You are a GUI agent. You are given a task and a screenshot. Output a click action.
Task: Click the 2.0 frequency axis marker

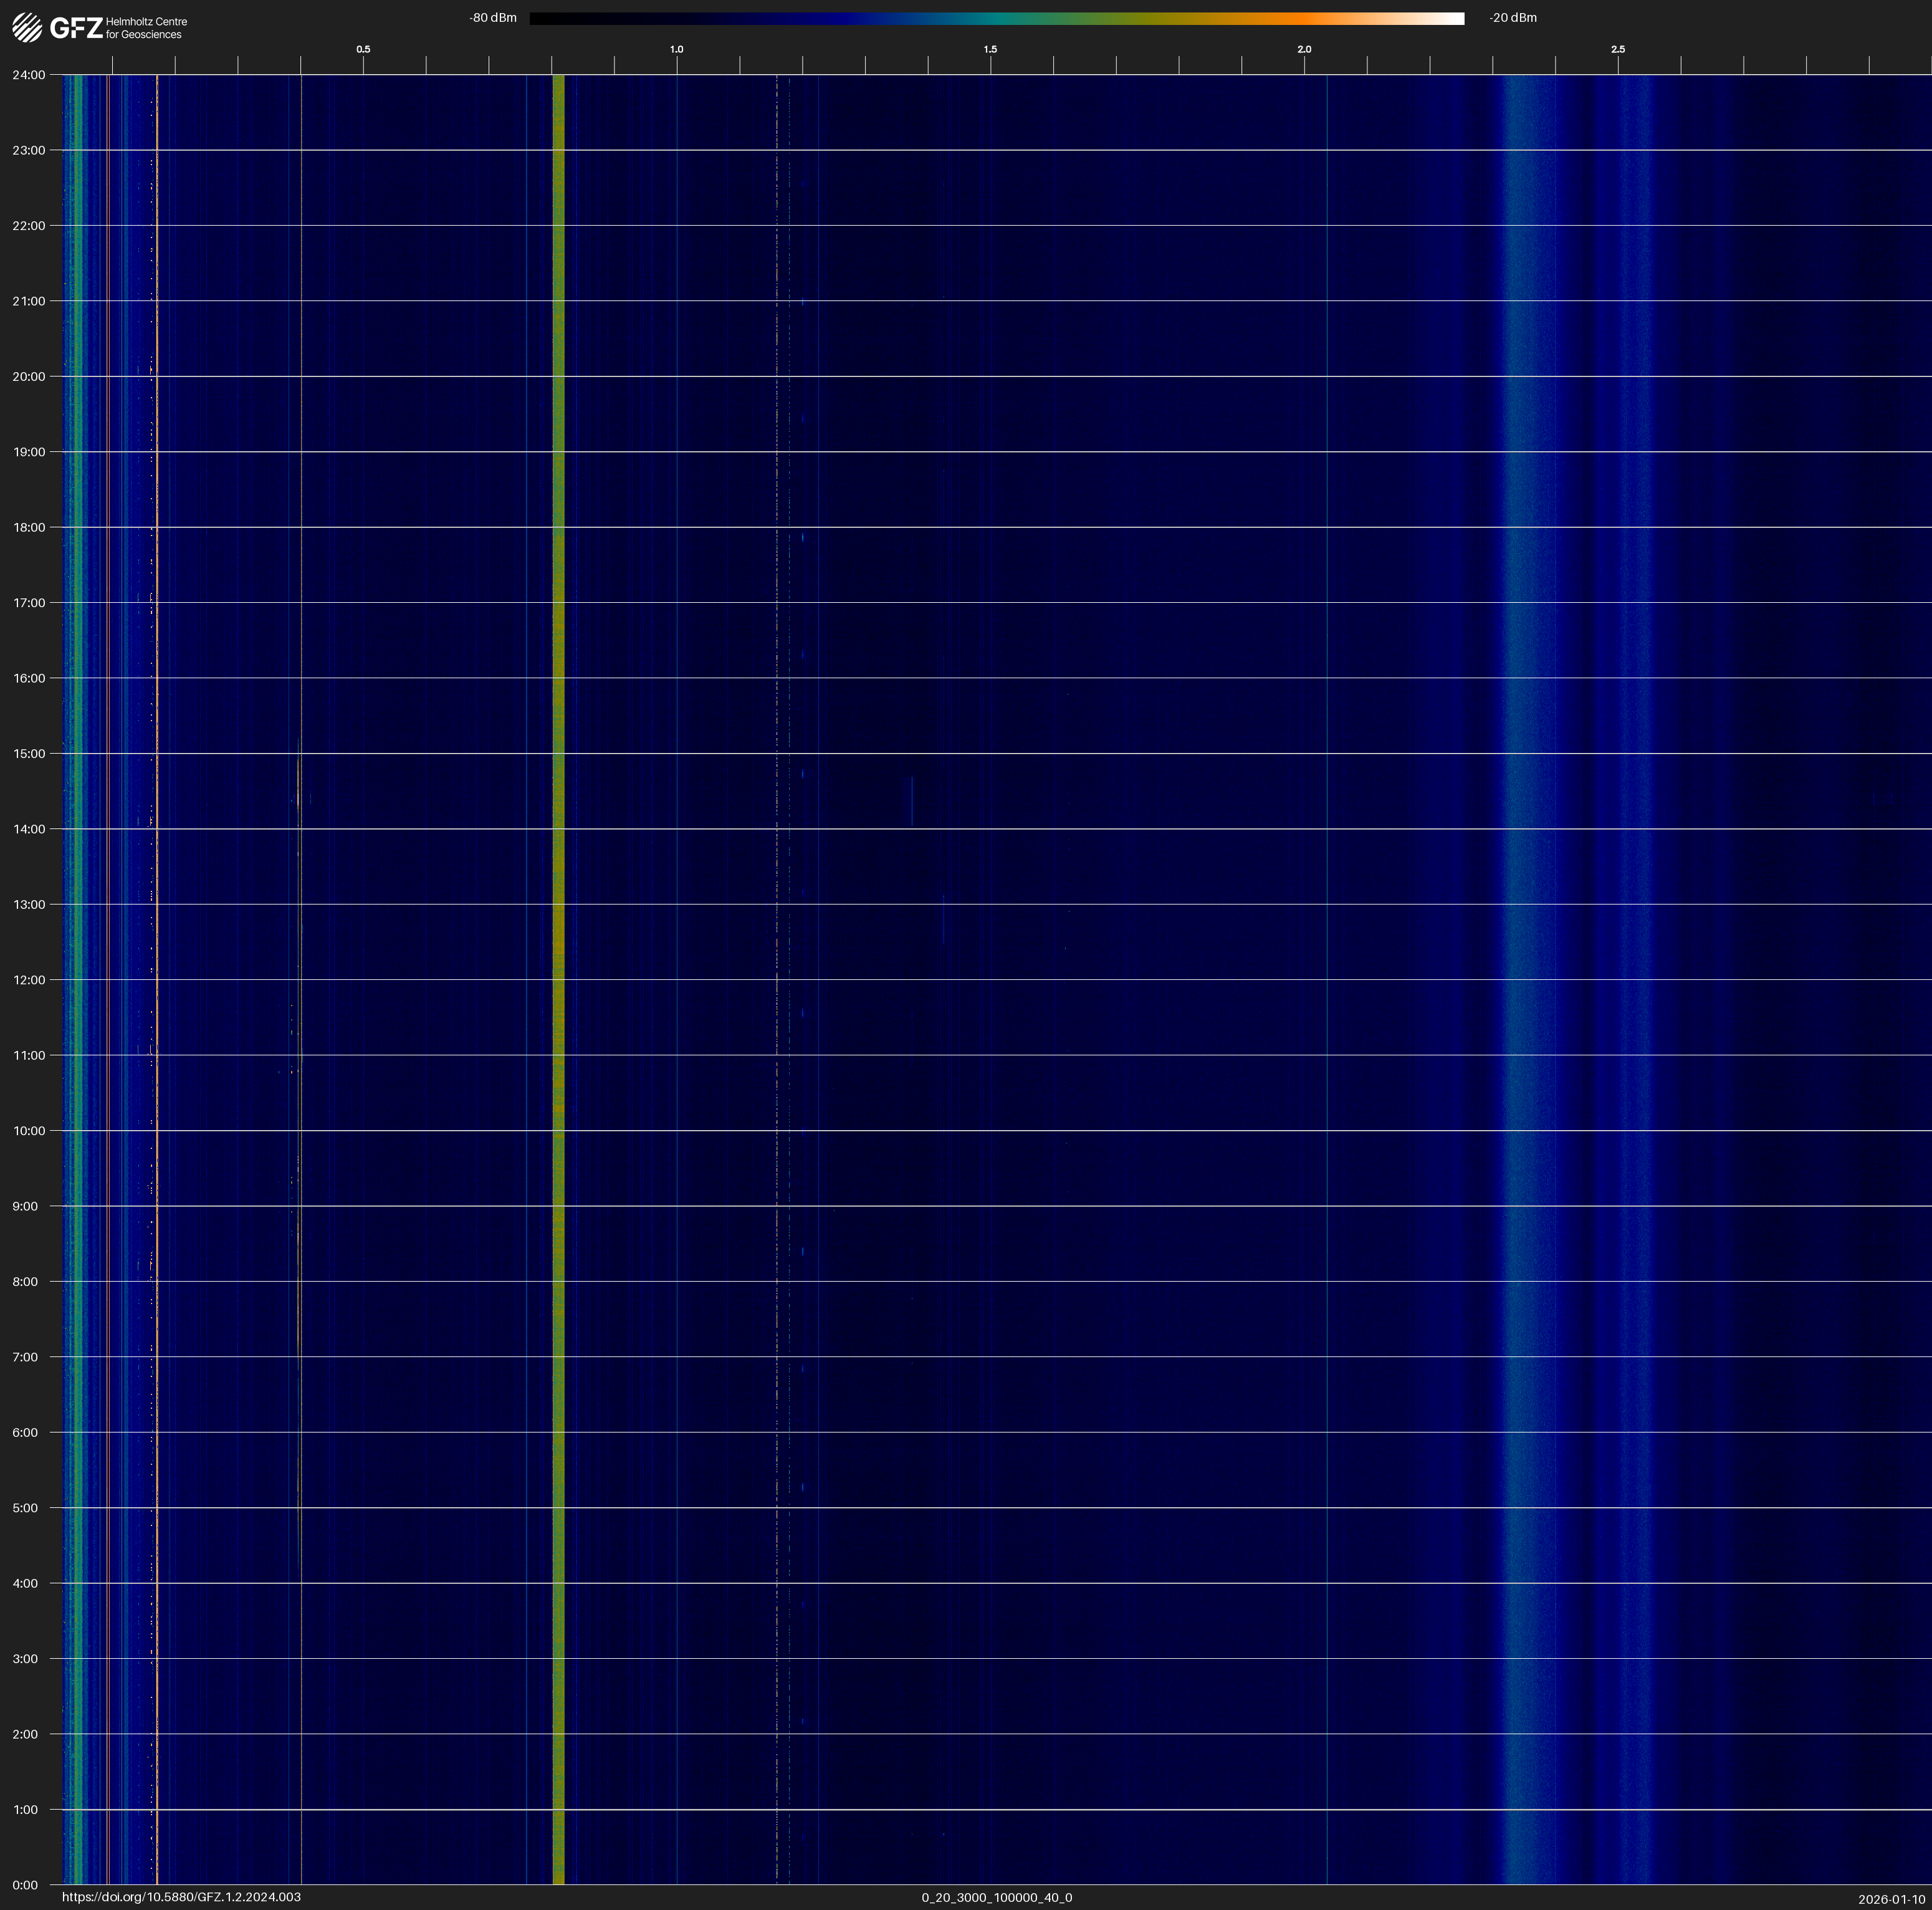(1304, 49)
